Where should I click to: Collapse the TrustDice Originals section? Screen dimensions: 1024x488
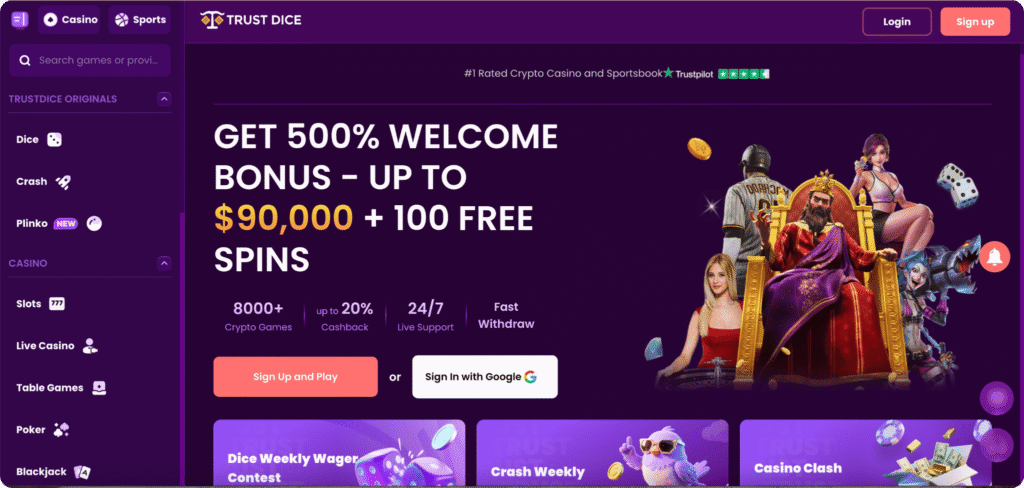165,99
